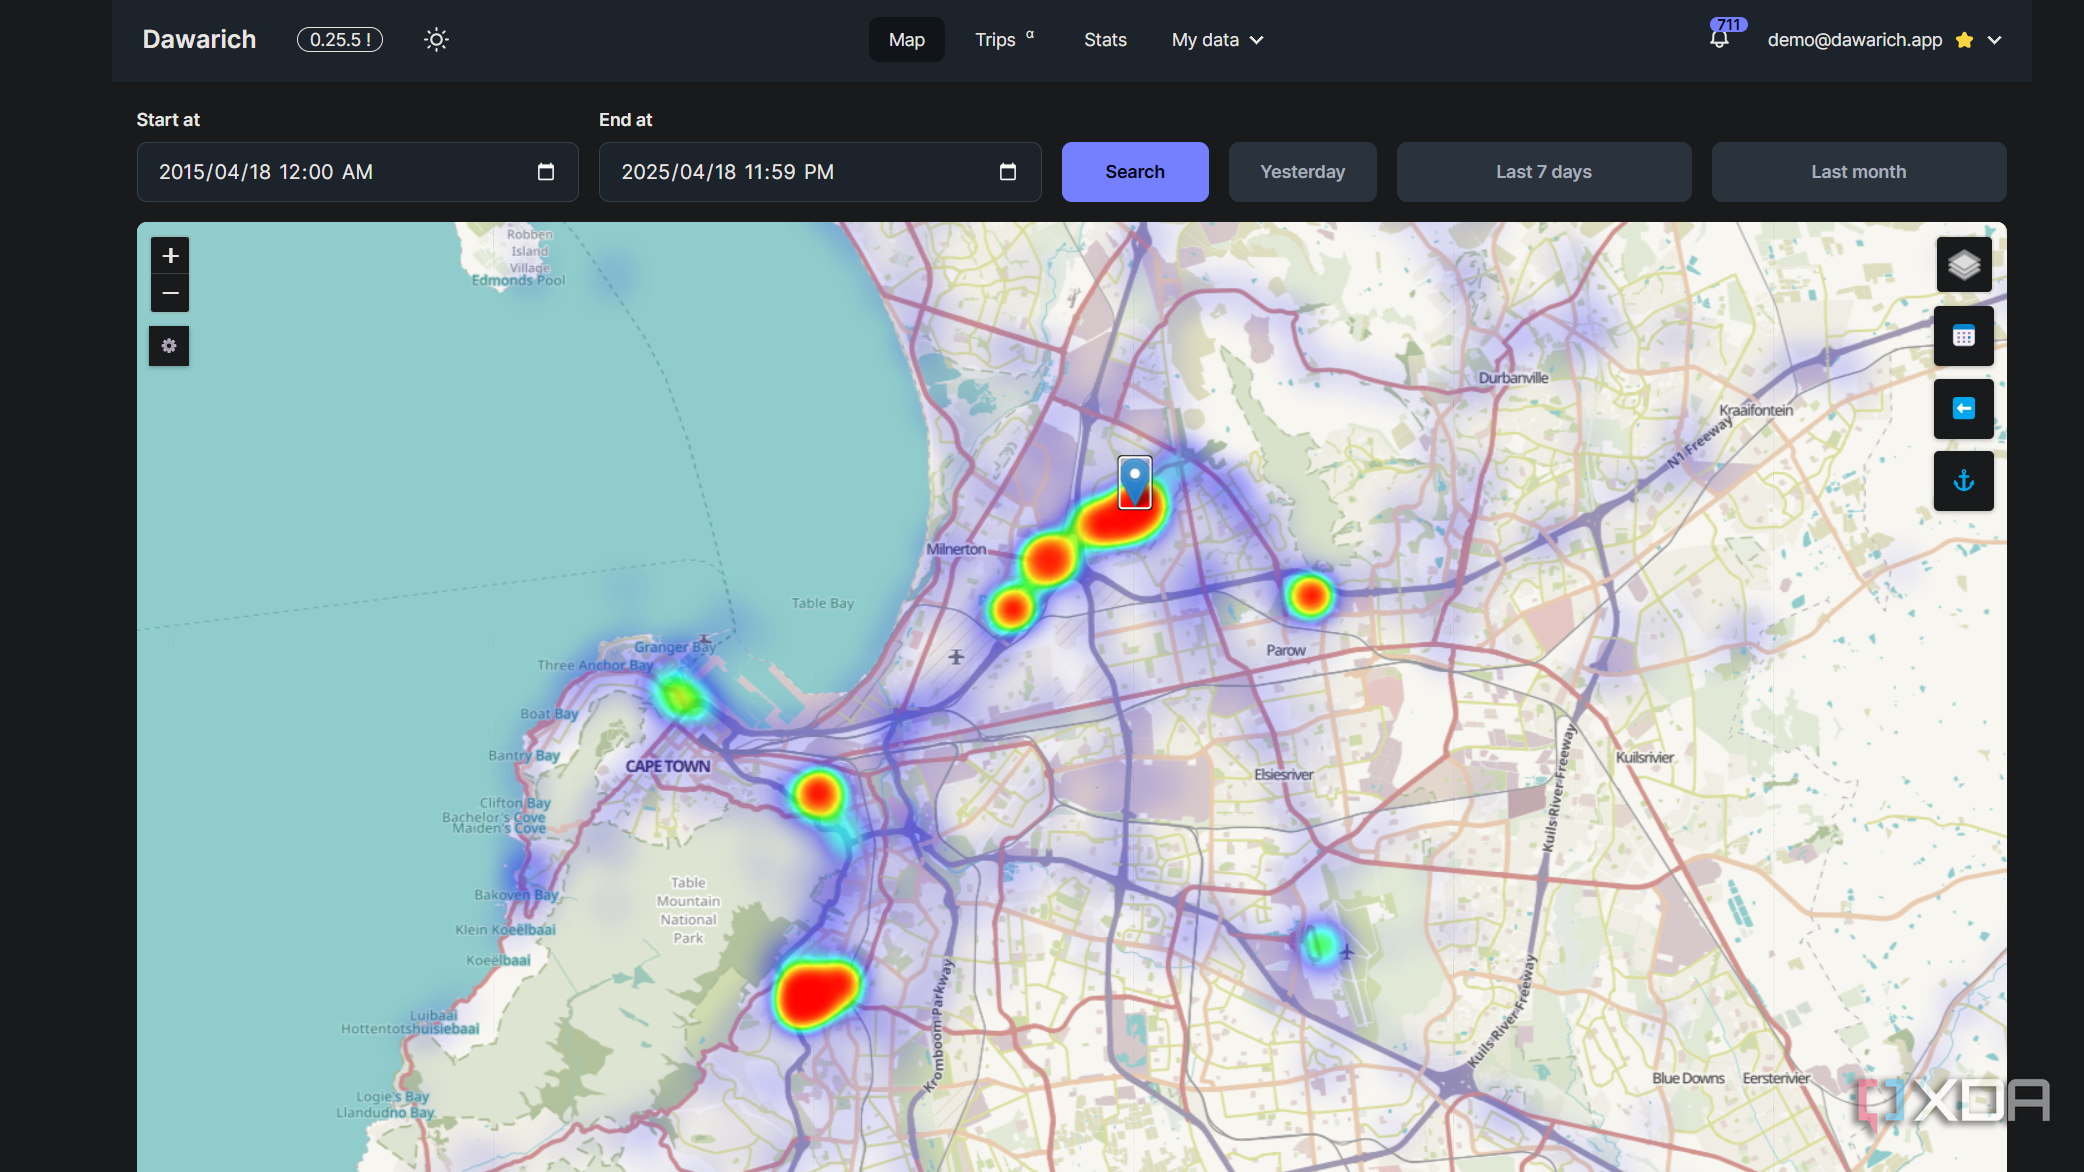Expand the My data dropdown menu
Image resolution: width=2084 pixels, height=1172 pixels.
pyautogui.click(x=1217, y=40)
